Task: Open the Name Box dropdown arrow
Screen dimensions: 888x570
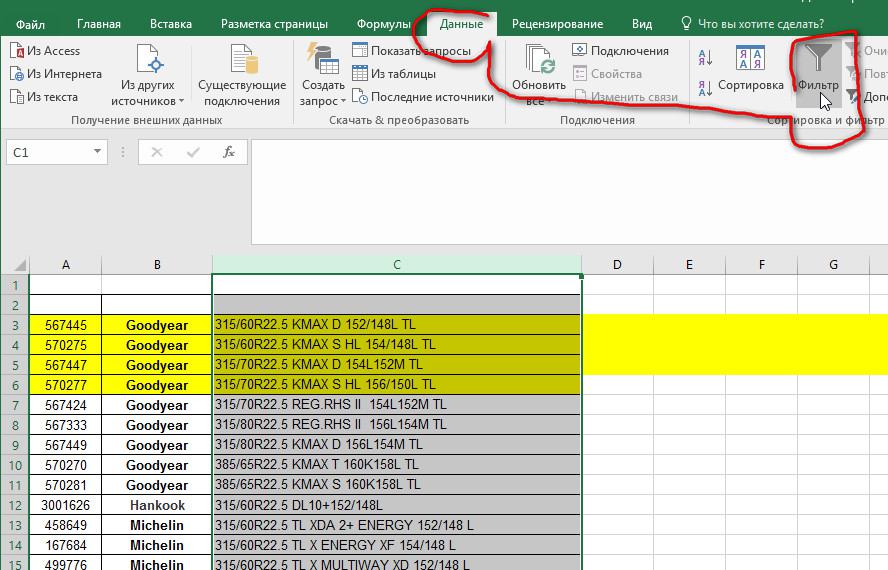Action: point(97,152)
